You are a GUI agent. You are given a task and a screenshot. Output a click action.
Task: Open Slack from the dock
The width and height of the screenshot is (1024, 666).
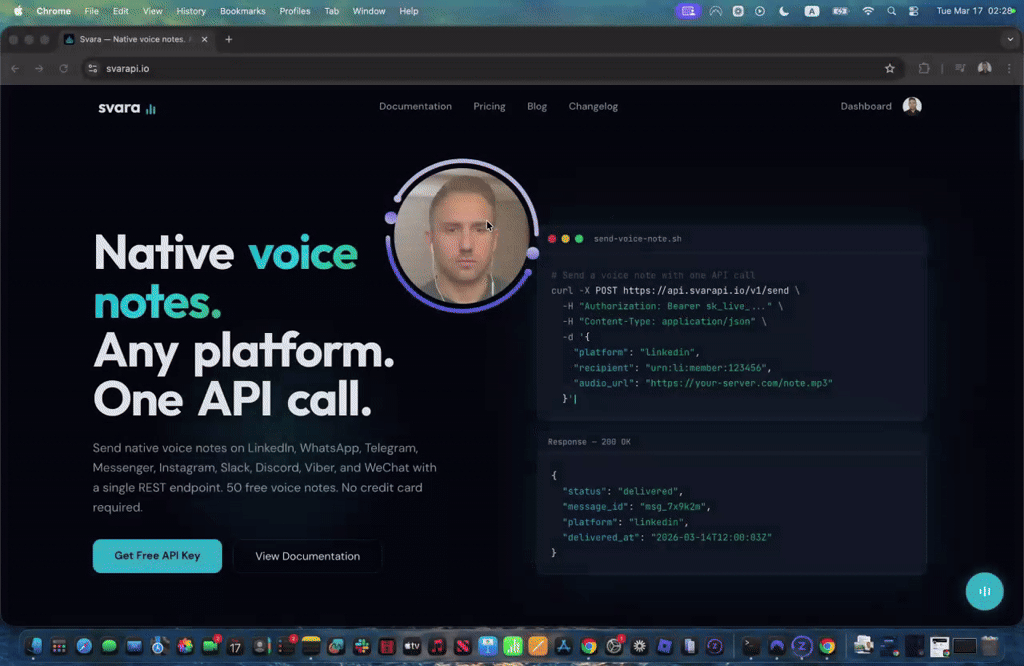(362, 646)
